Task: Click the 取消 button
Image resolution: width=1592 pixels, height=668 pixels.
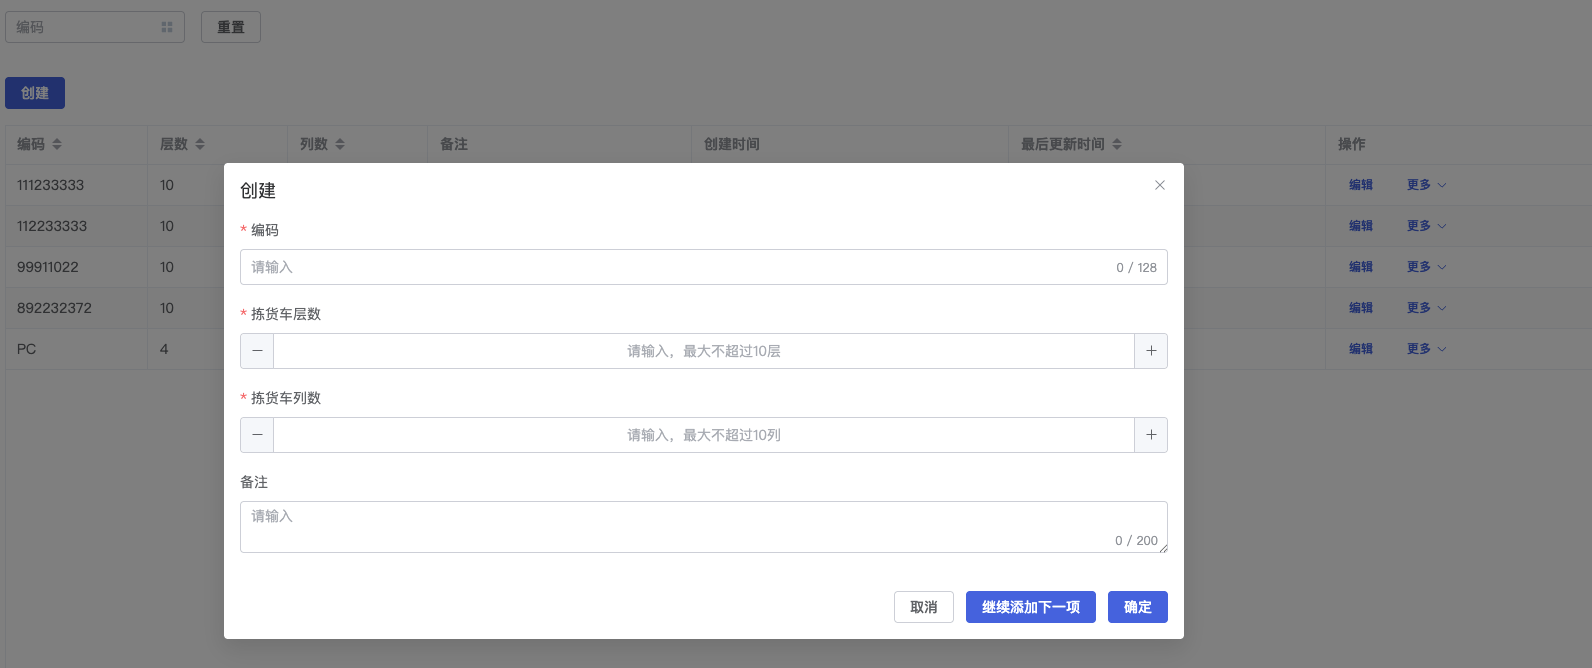Action: coord(924,607)
